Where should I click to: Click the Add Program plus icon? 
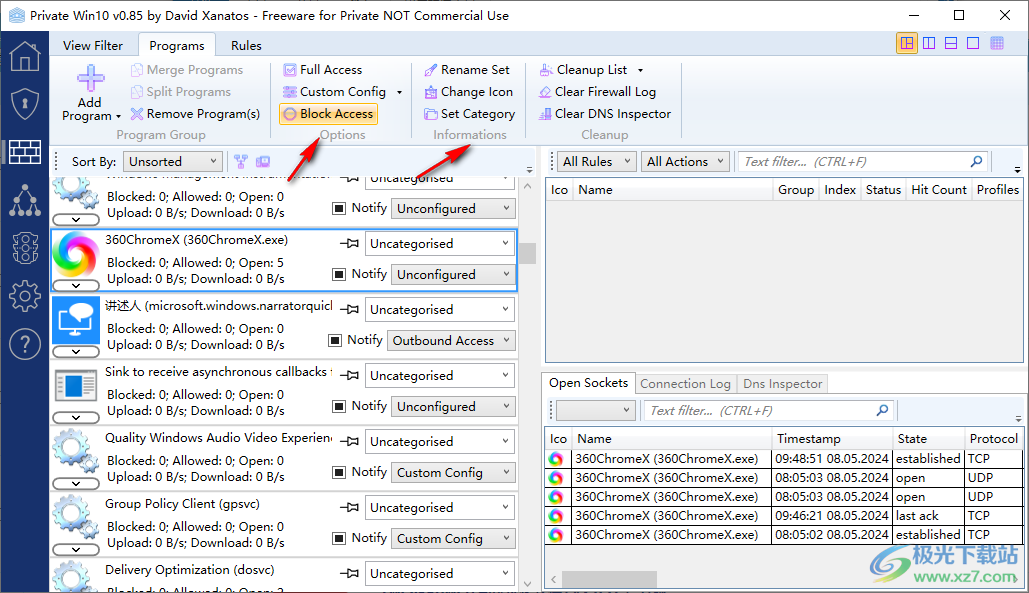(90, 79)
